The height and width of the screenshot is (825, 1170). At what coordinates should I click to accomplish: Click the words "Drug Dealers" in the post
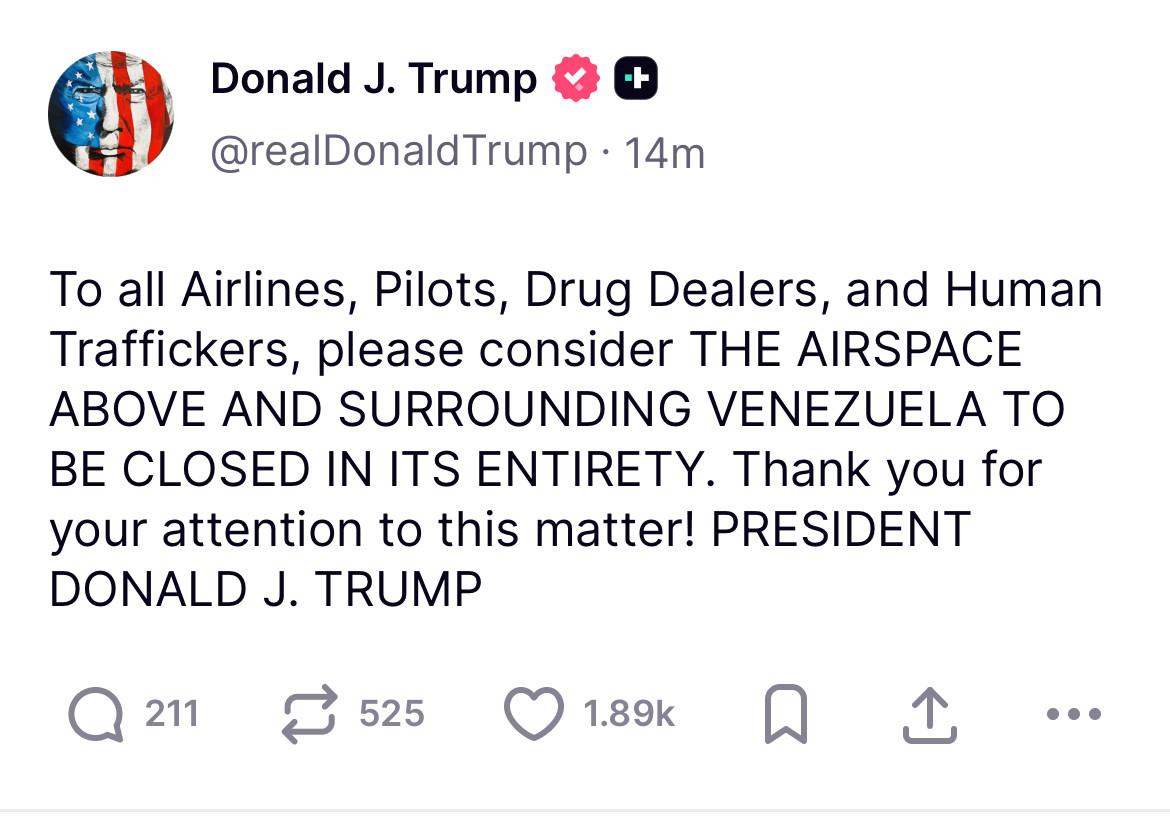tap(675, 291)
